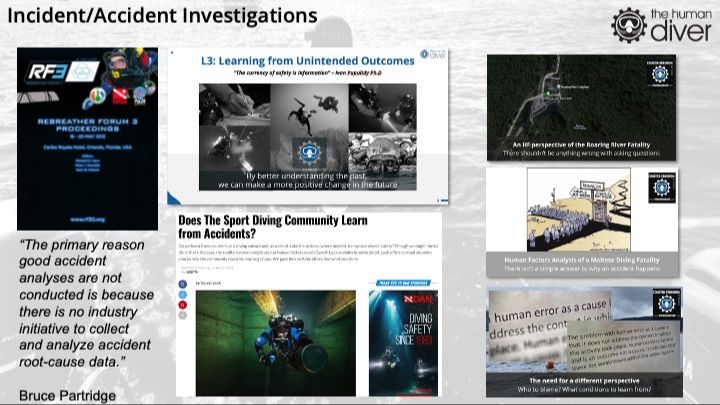The image size is (720, 405).
Task: Click the badge icon on the Roaring River card
Action: 660,73
